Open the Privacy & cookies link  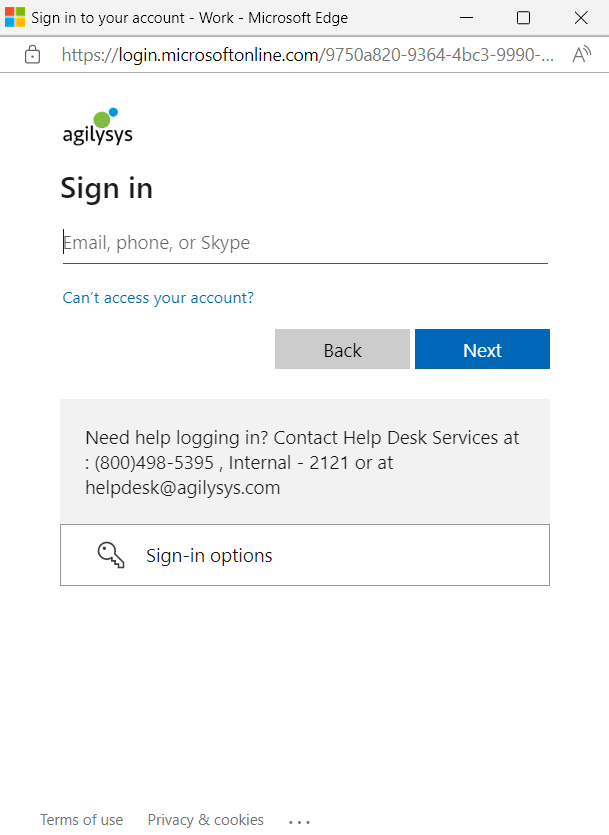click(206, 820)
